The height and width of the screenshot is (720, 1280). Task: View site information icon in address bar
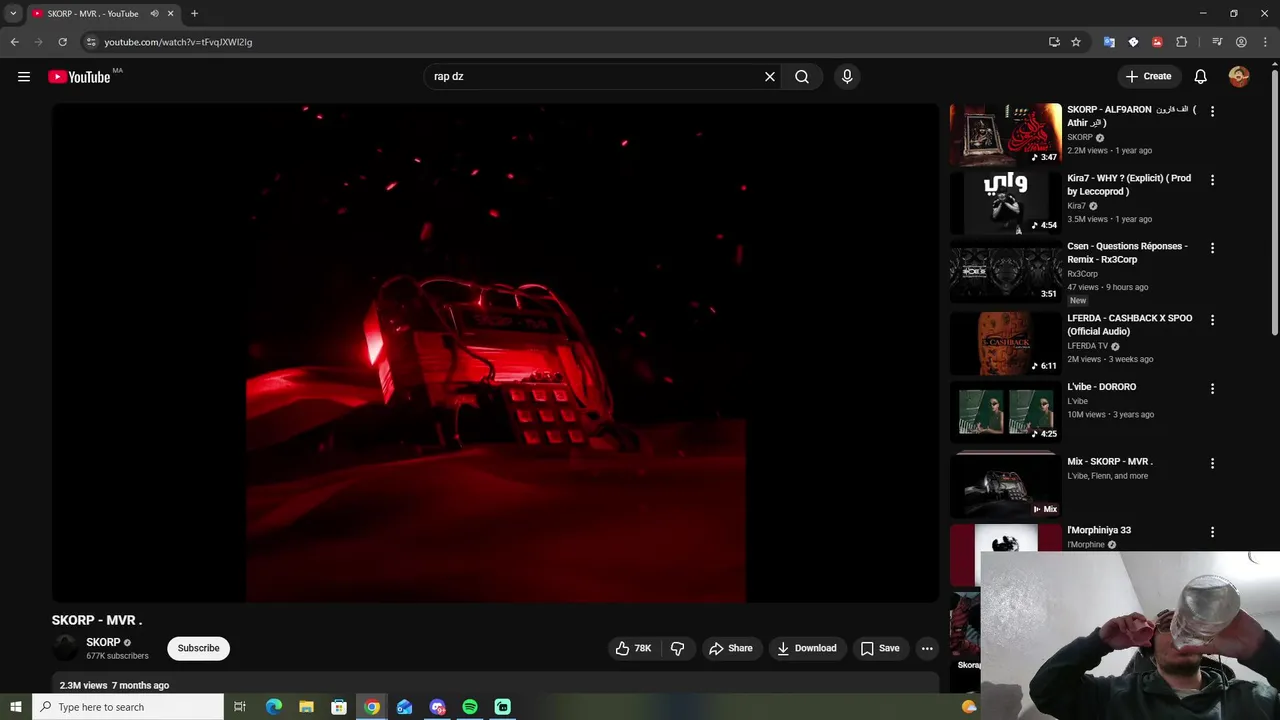pos(91,42)
